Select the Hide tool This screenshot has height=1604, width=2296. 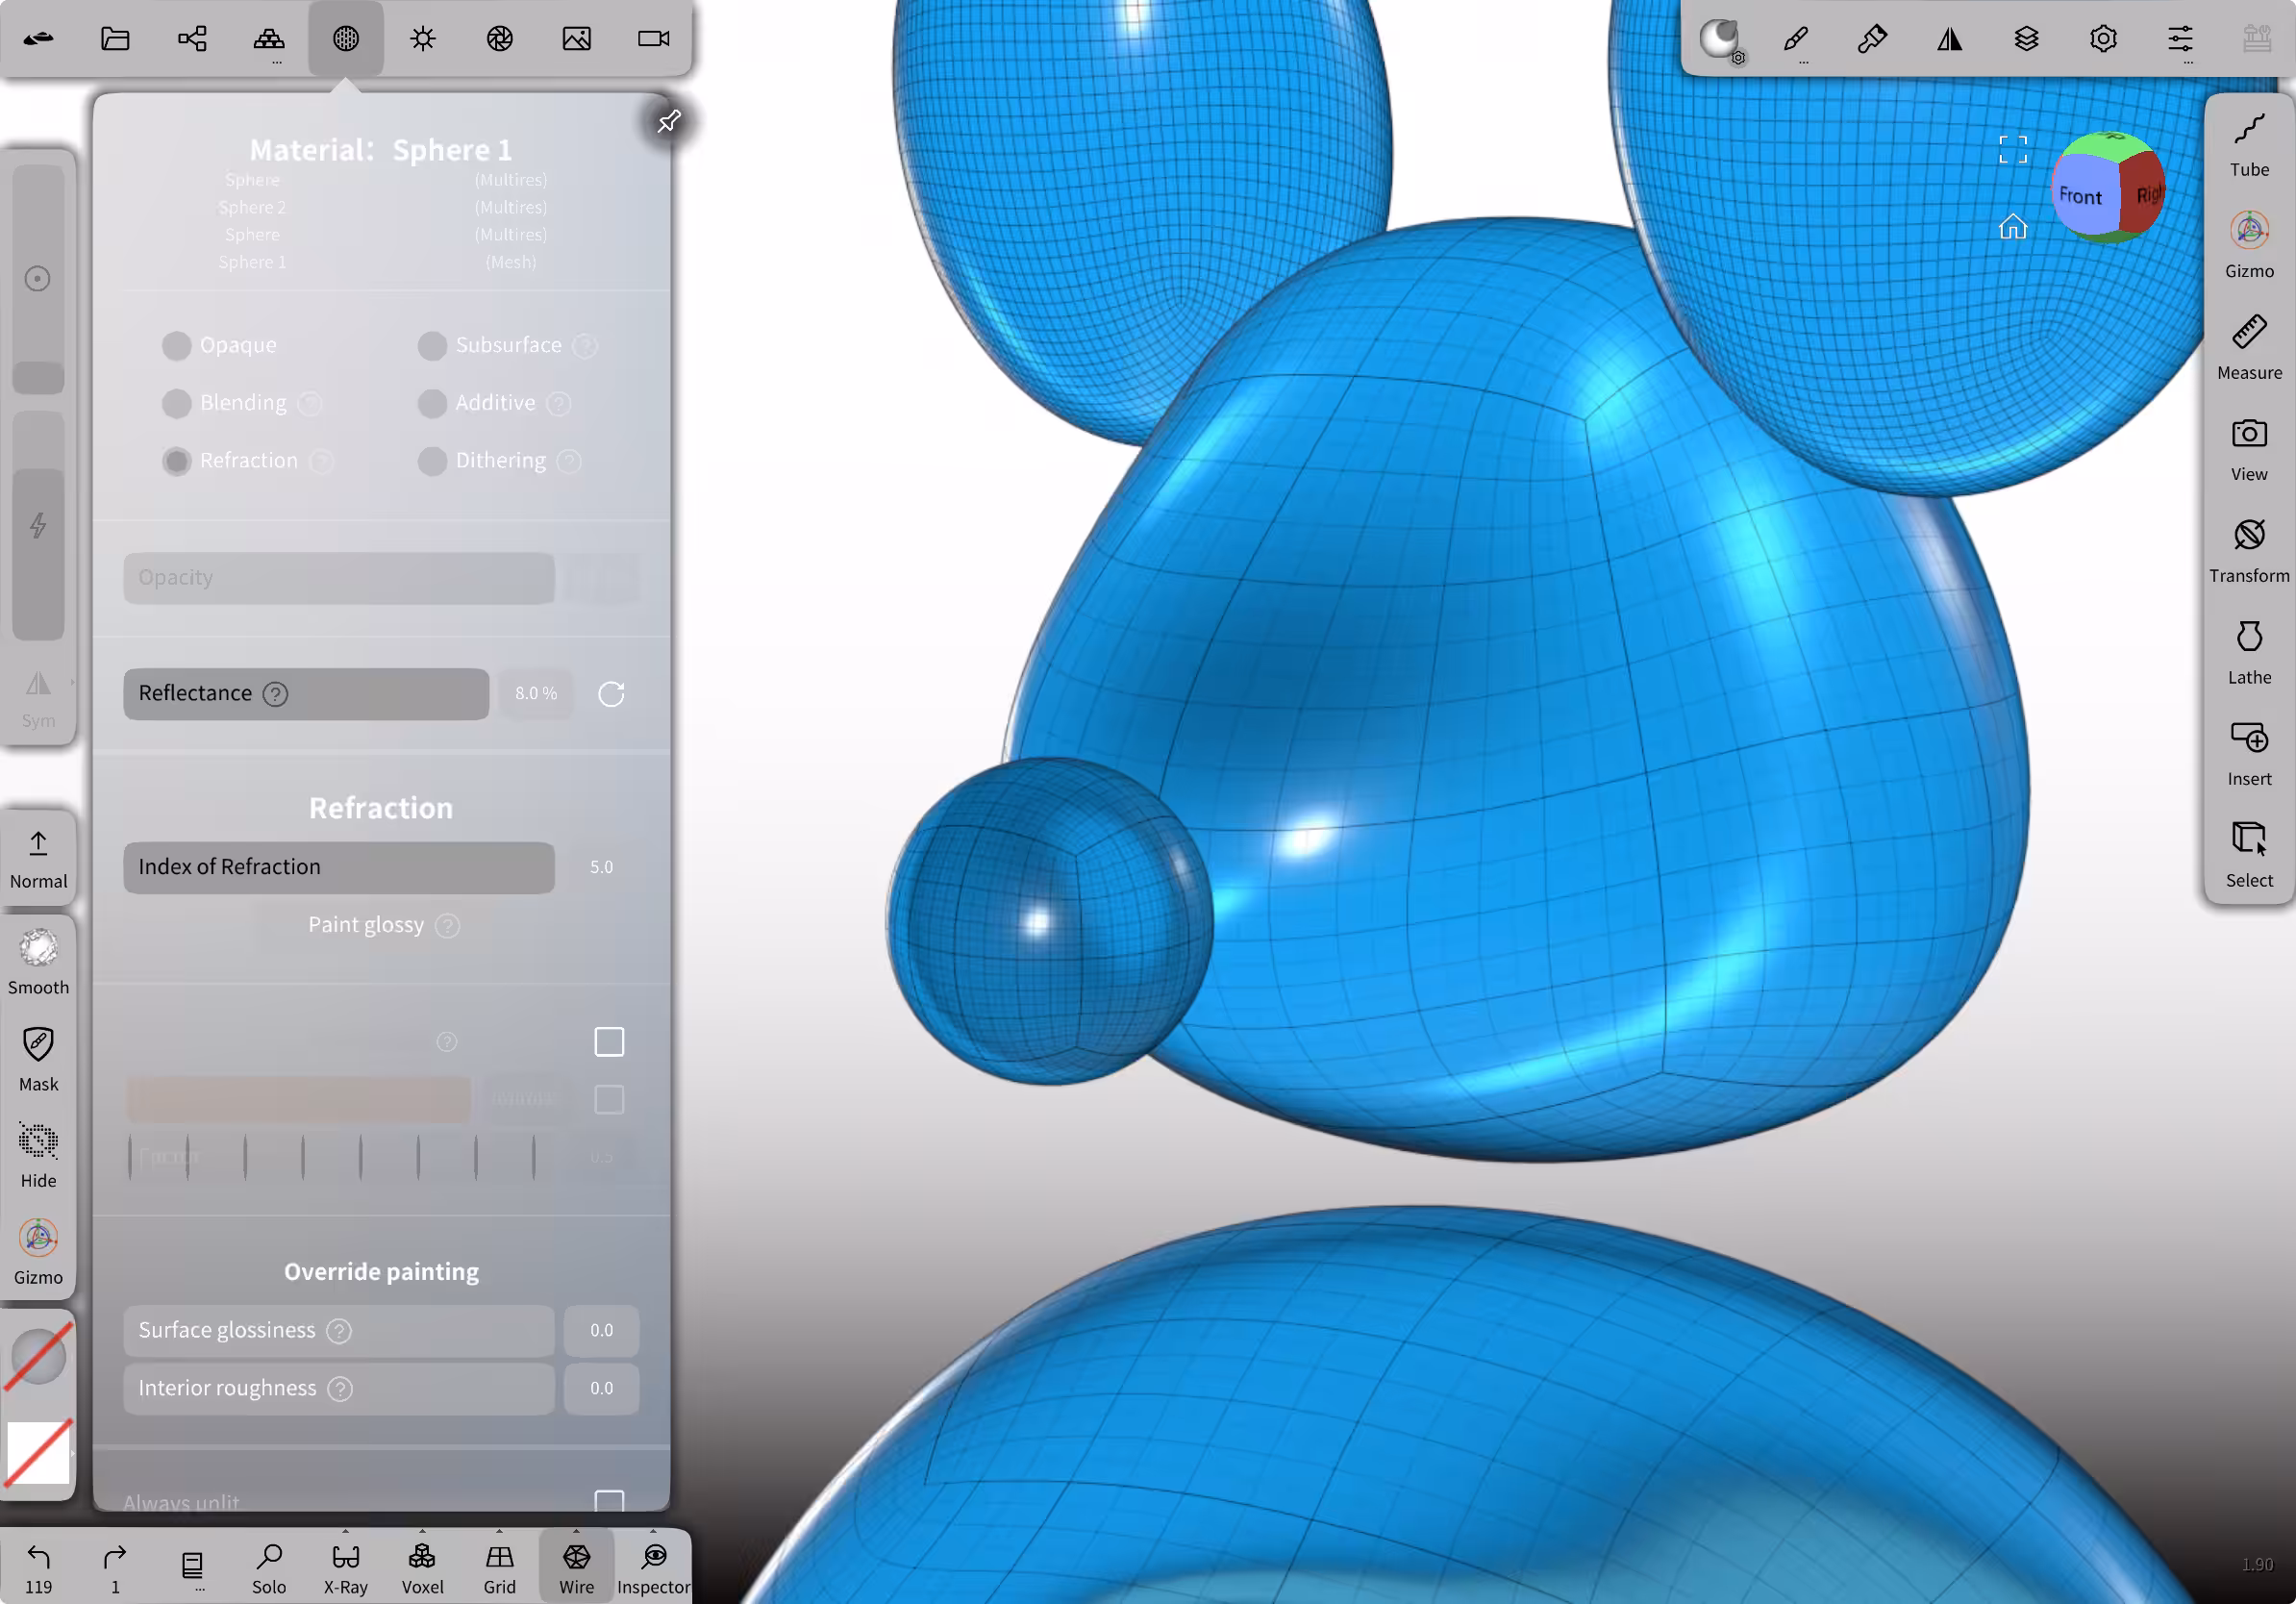(38, 1156)
